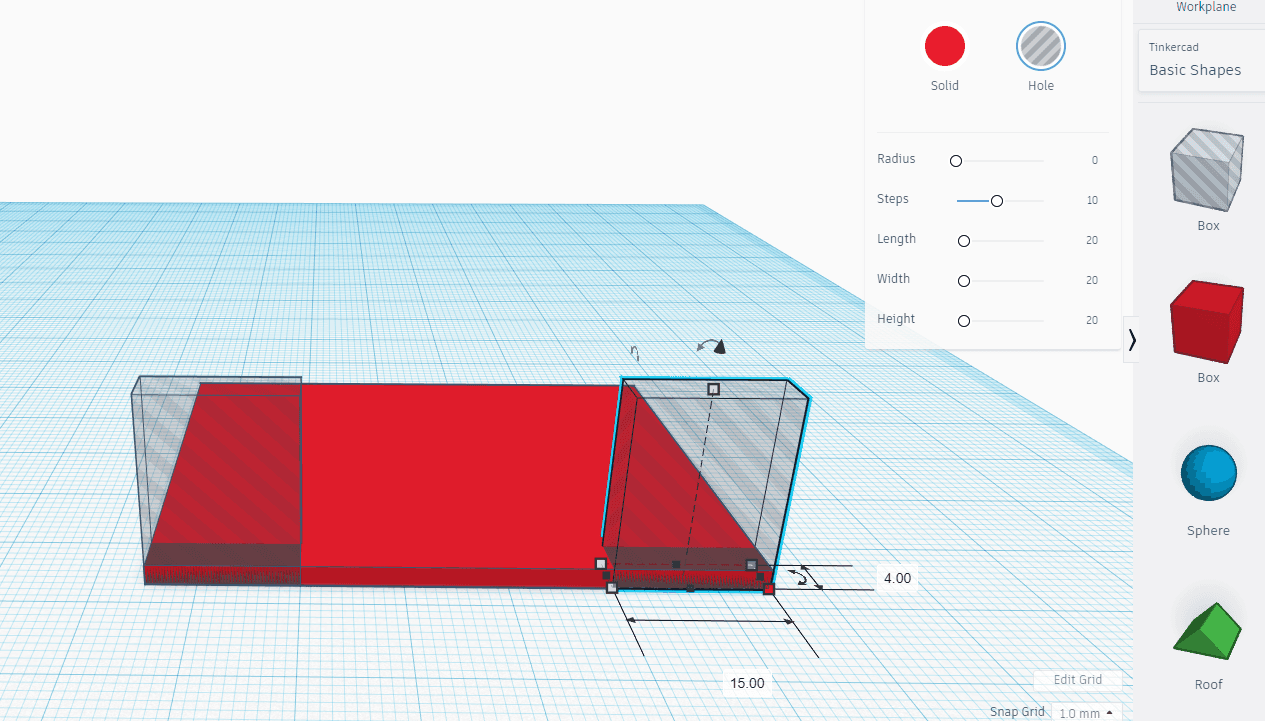Click the 15.00 dimension input field
The height and width of the screenshot is (721, 1265).
click(748, 682)
